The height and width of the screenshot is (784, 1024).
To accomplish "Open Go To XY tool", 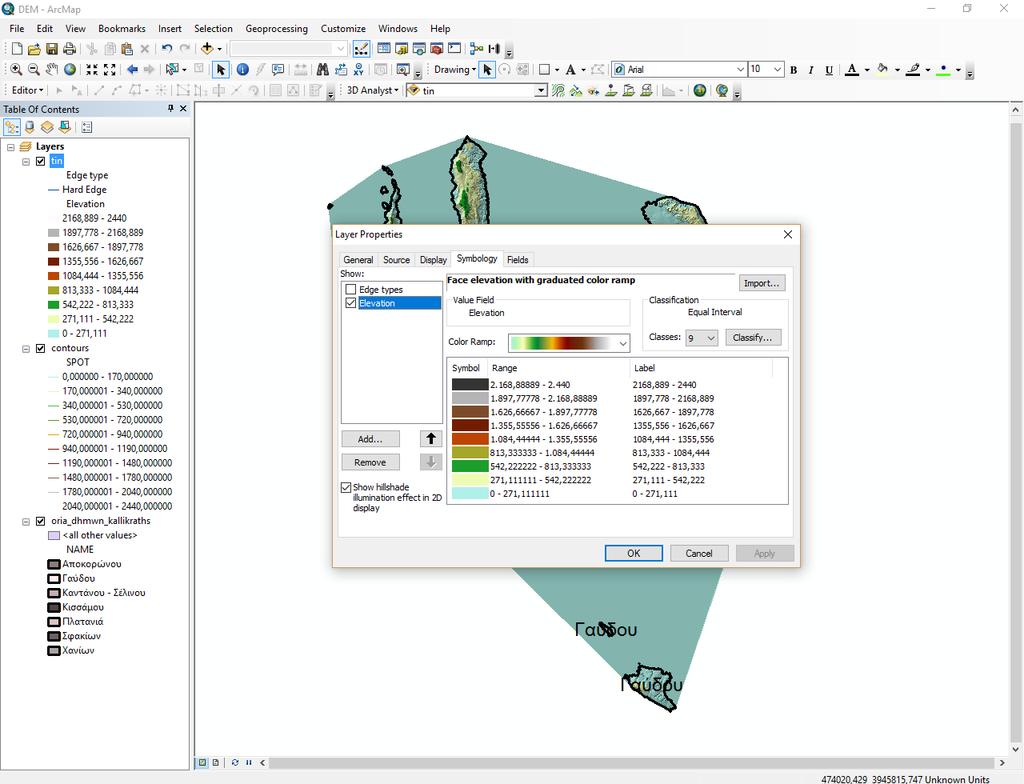I will pyautogui.click(x=358, y=69).
